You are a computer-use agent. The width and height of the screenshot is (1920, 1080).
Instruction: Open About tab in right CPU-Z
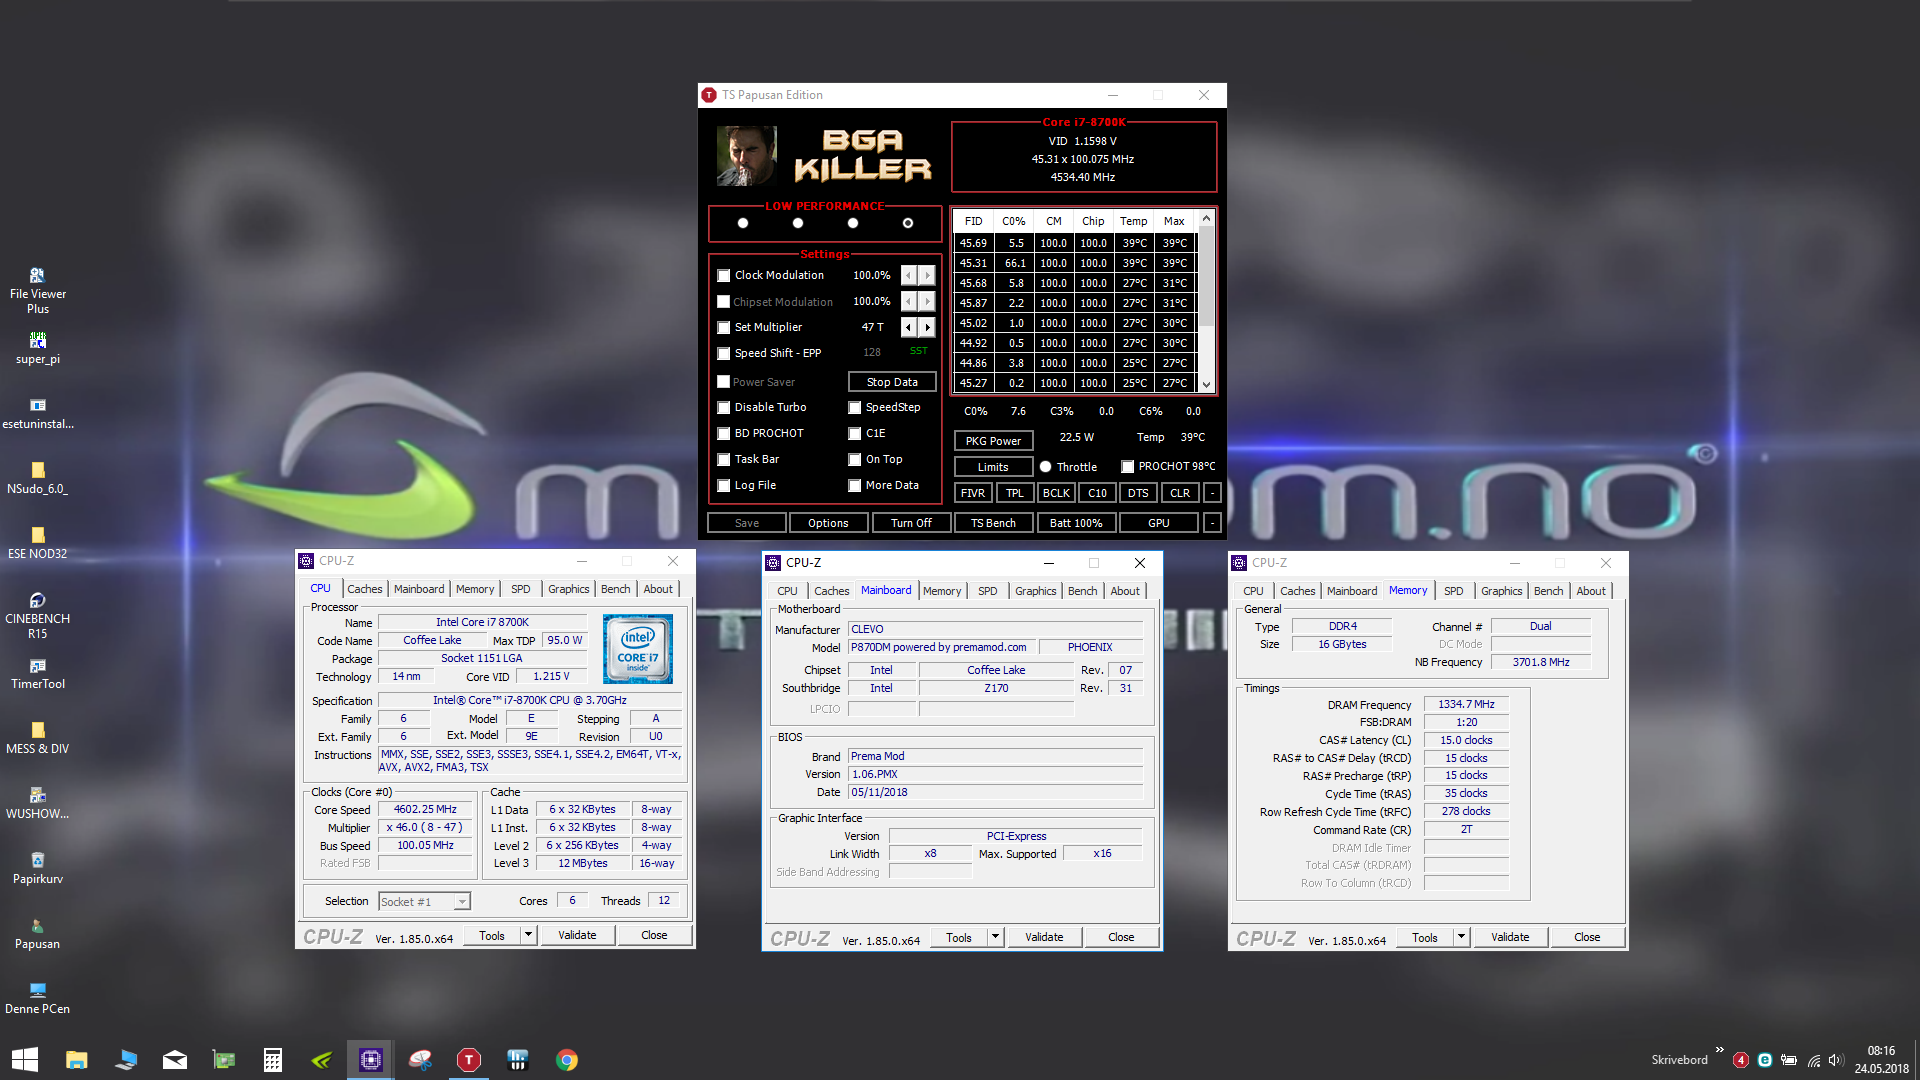(1591, 591)
